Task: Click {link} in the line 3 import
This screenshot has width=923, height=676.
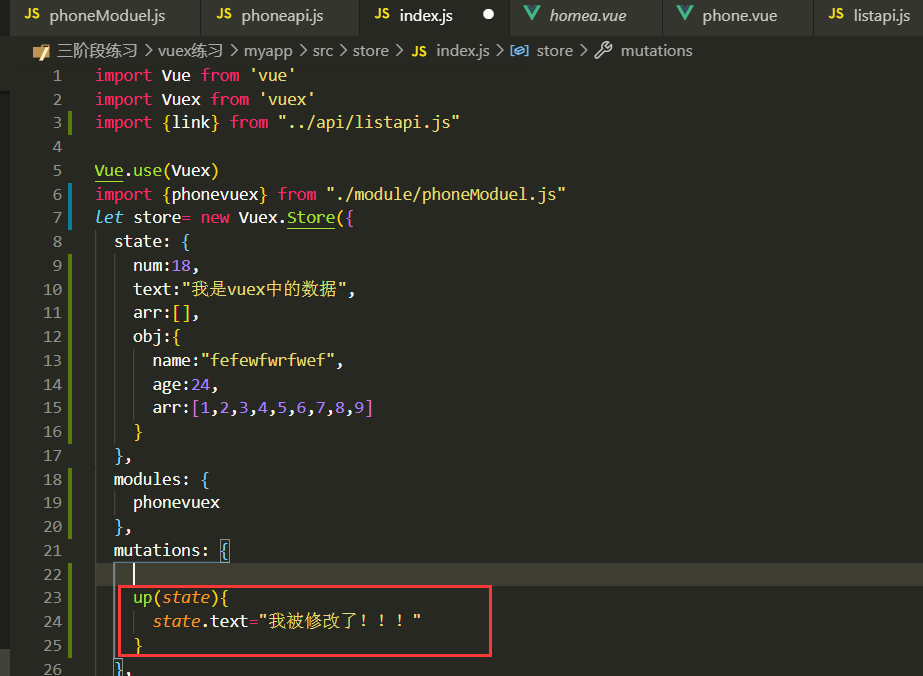Action: (x=191, y=122)
